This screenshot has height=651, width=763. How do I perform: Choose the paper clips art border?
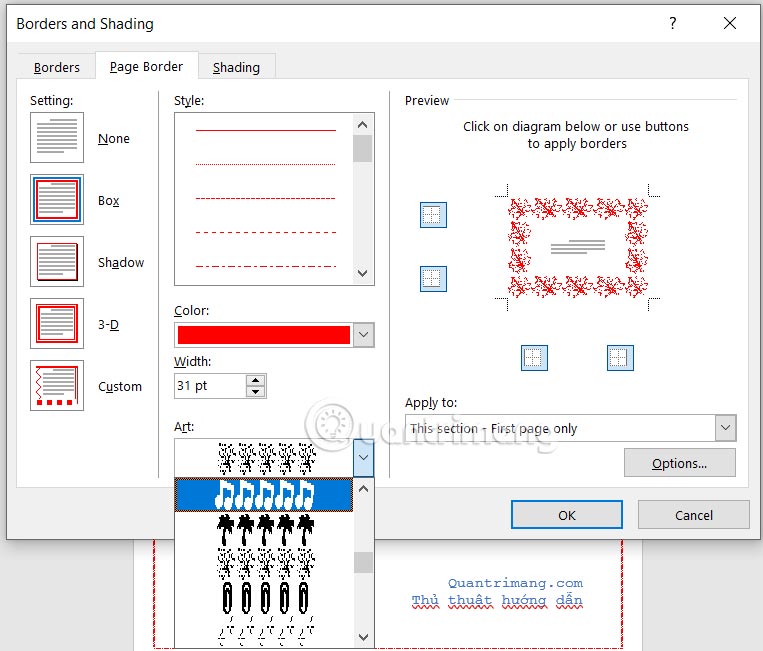pyautogui.click(x=264, y=597)
